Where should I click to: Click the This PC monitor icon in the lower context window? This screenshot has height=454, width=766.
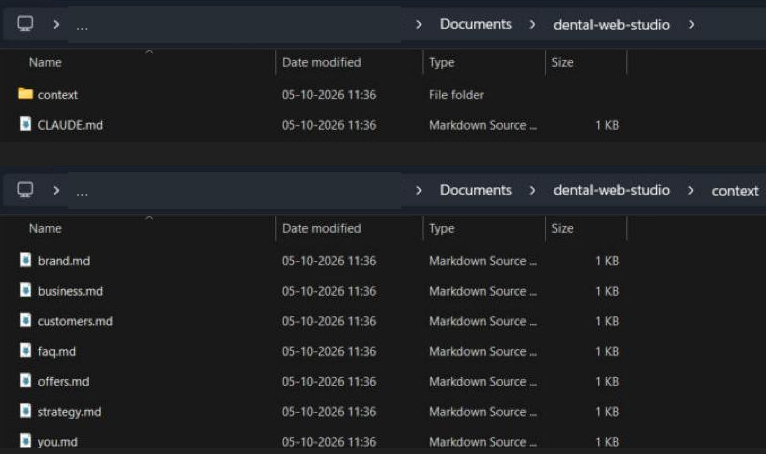[25, 189]
